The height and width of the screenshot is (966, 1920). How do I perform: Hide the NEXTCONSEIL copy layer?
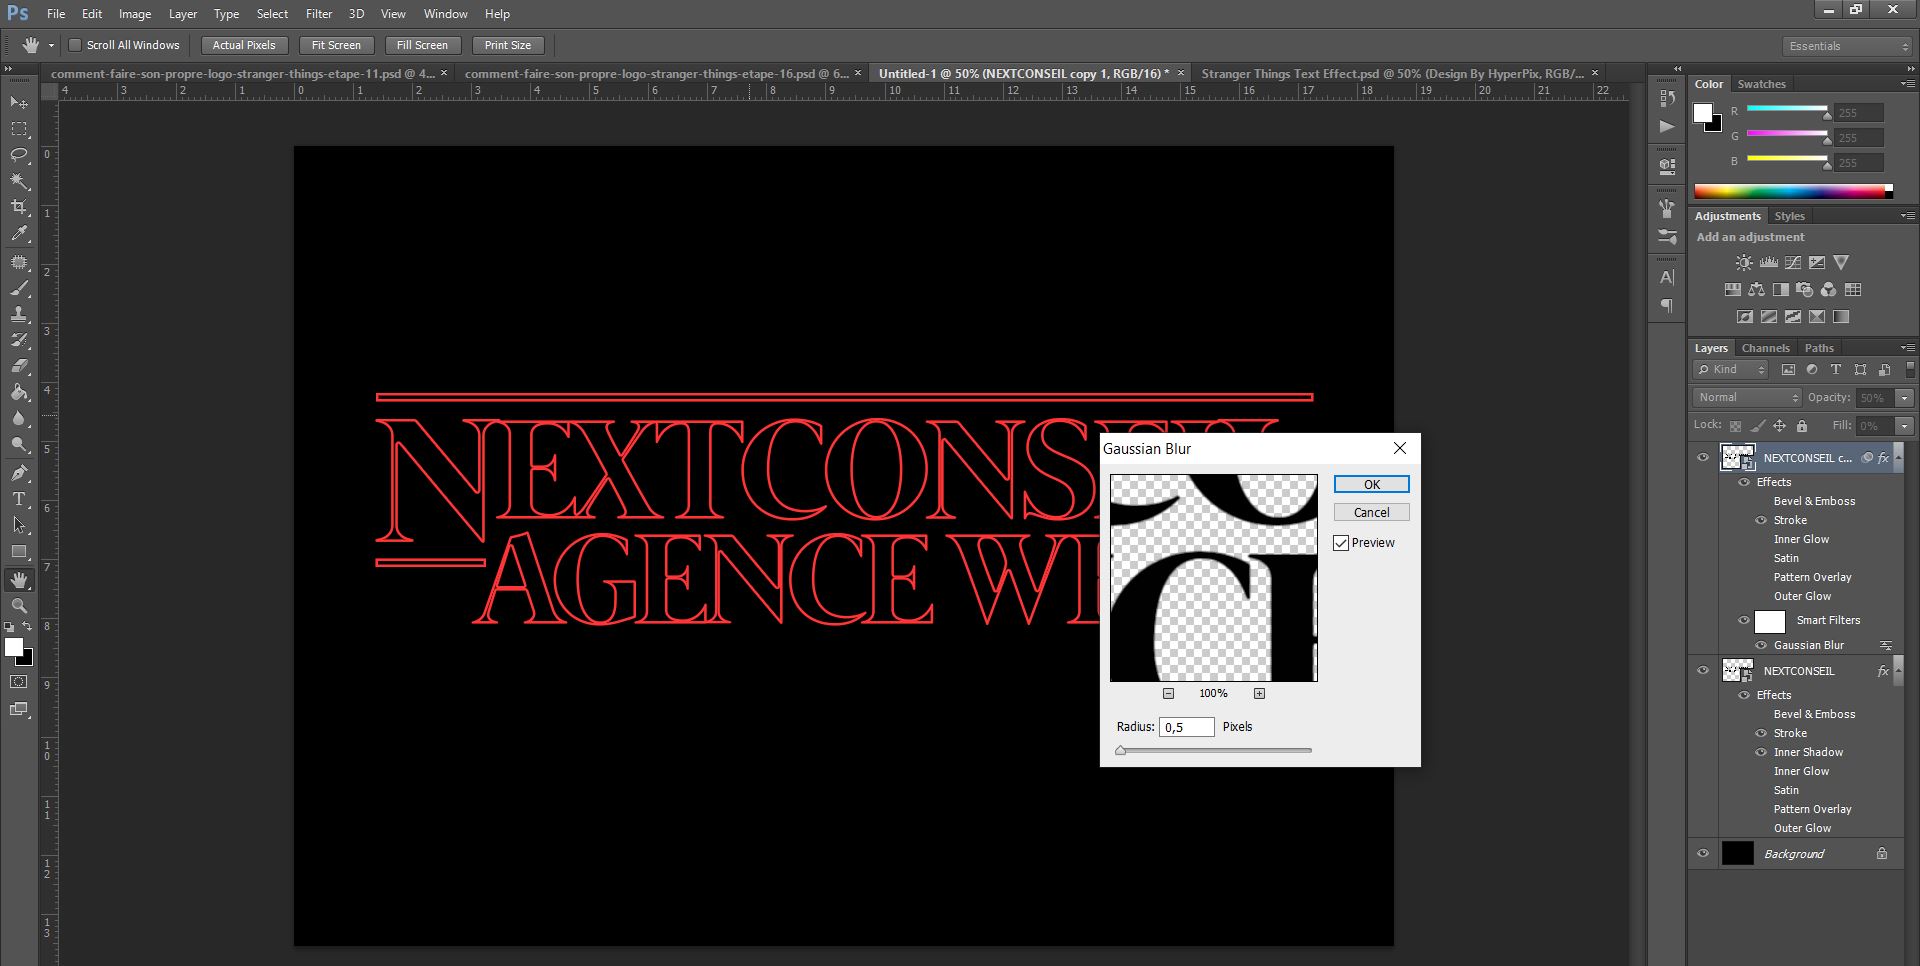tap(1703, 458)
